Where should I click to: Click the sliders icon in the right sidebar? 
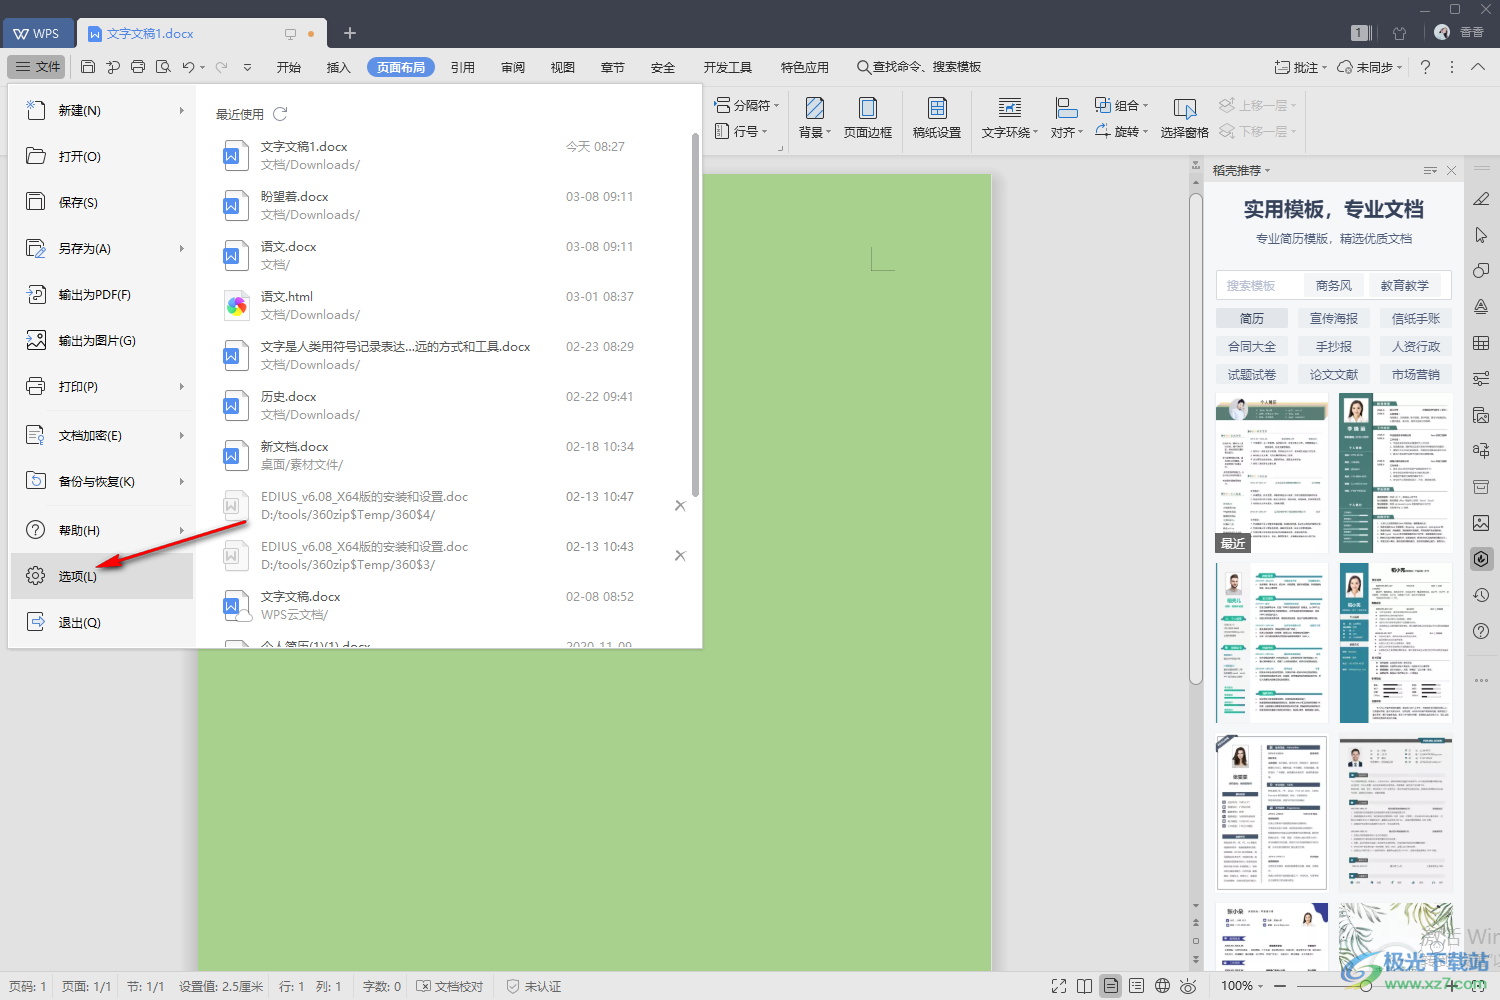[x=1481, y=379]
